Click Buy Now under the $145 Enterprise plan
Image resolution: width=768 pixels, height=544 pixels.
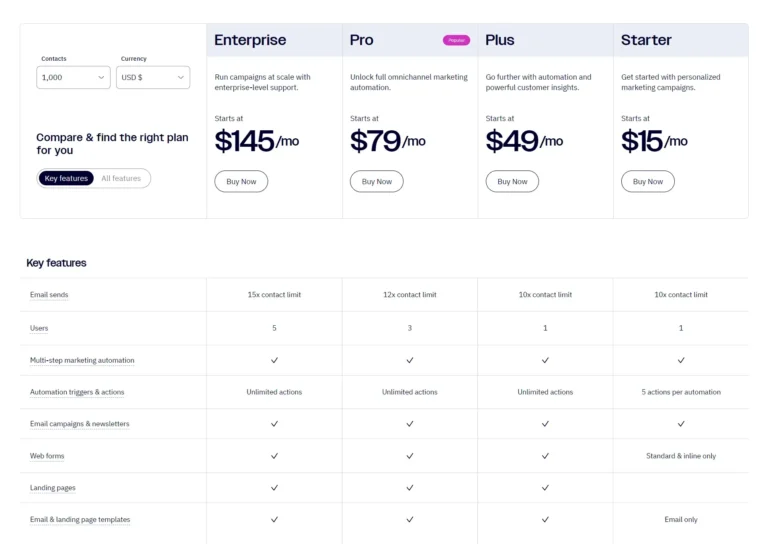click(x=241, y=182)
